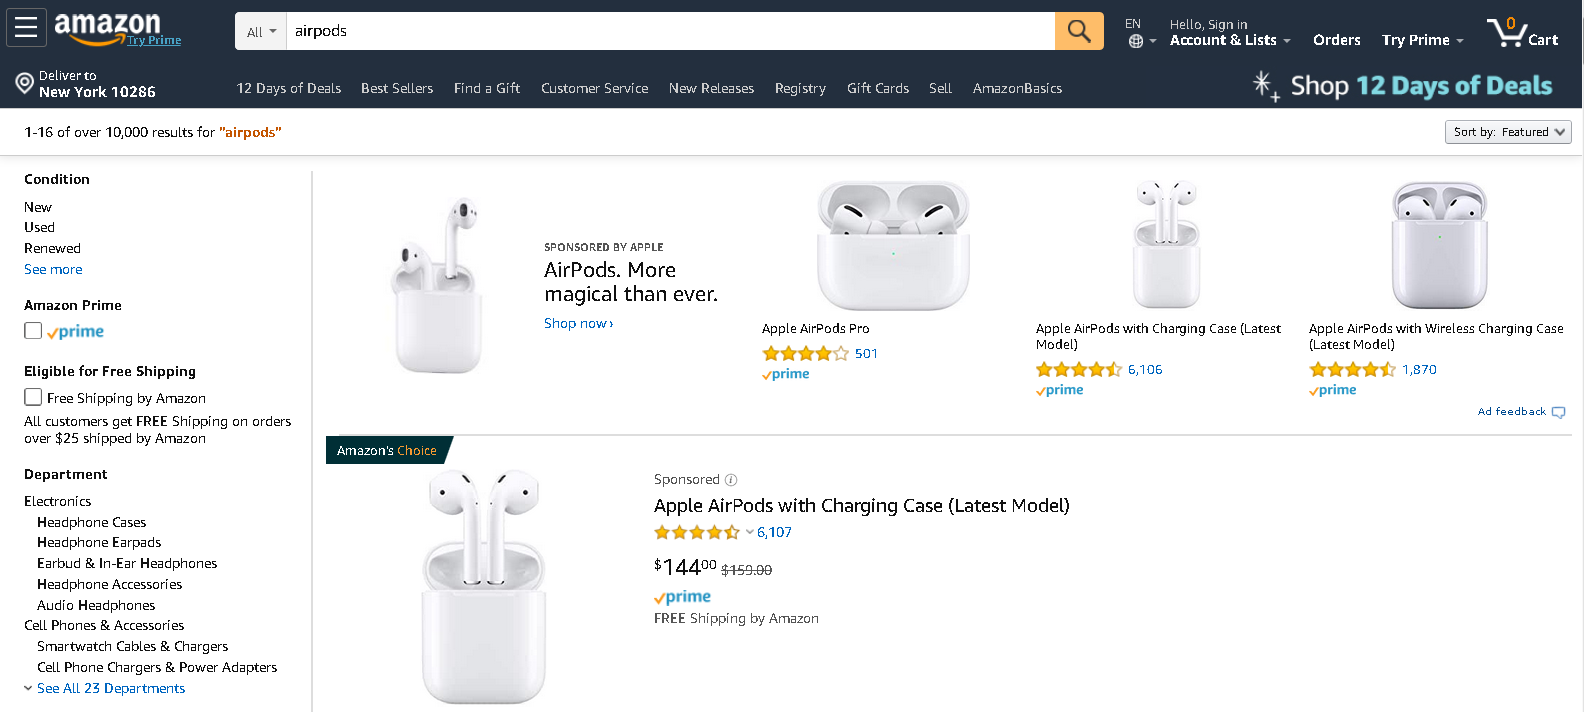Click See more under Condition
This screenshot has width=1584, height=712.
coord(53,269)
